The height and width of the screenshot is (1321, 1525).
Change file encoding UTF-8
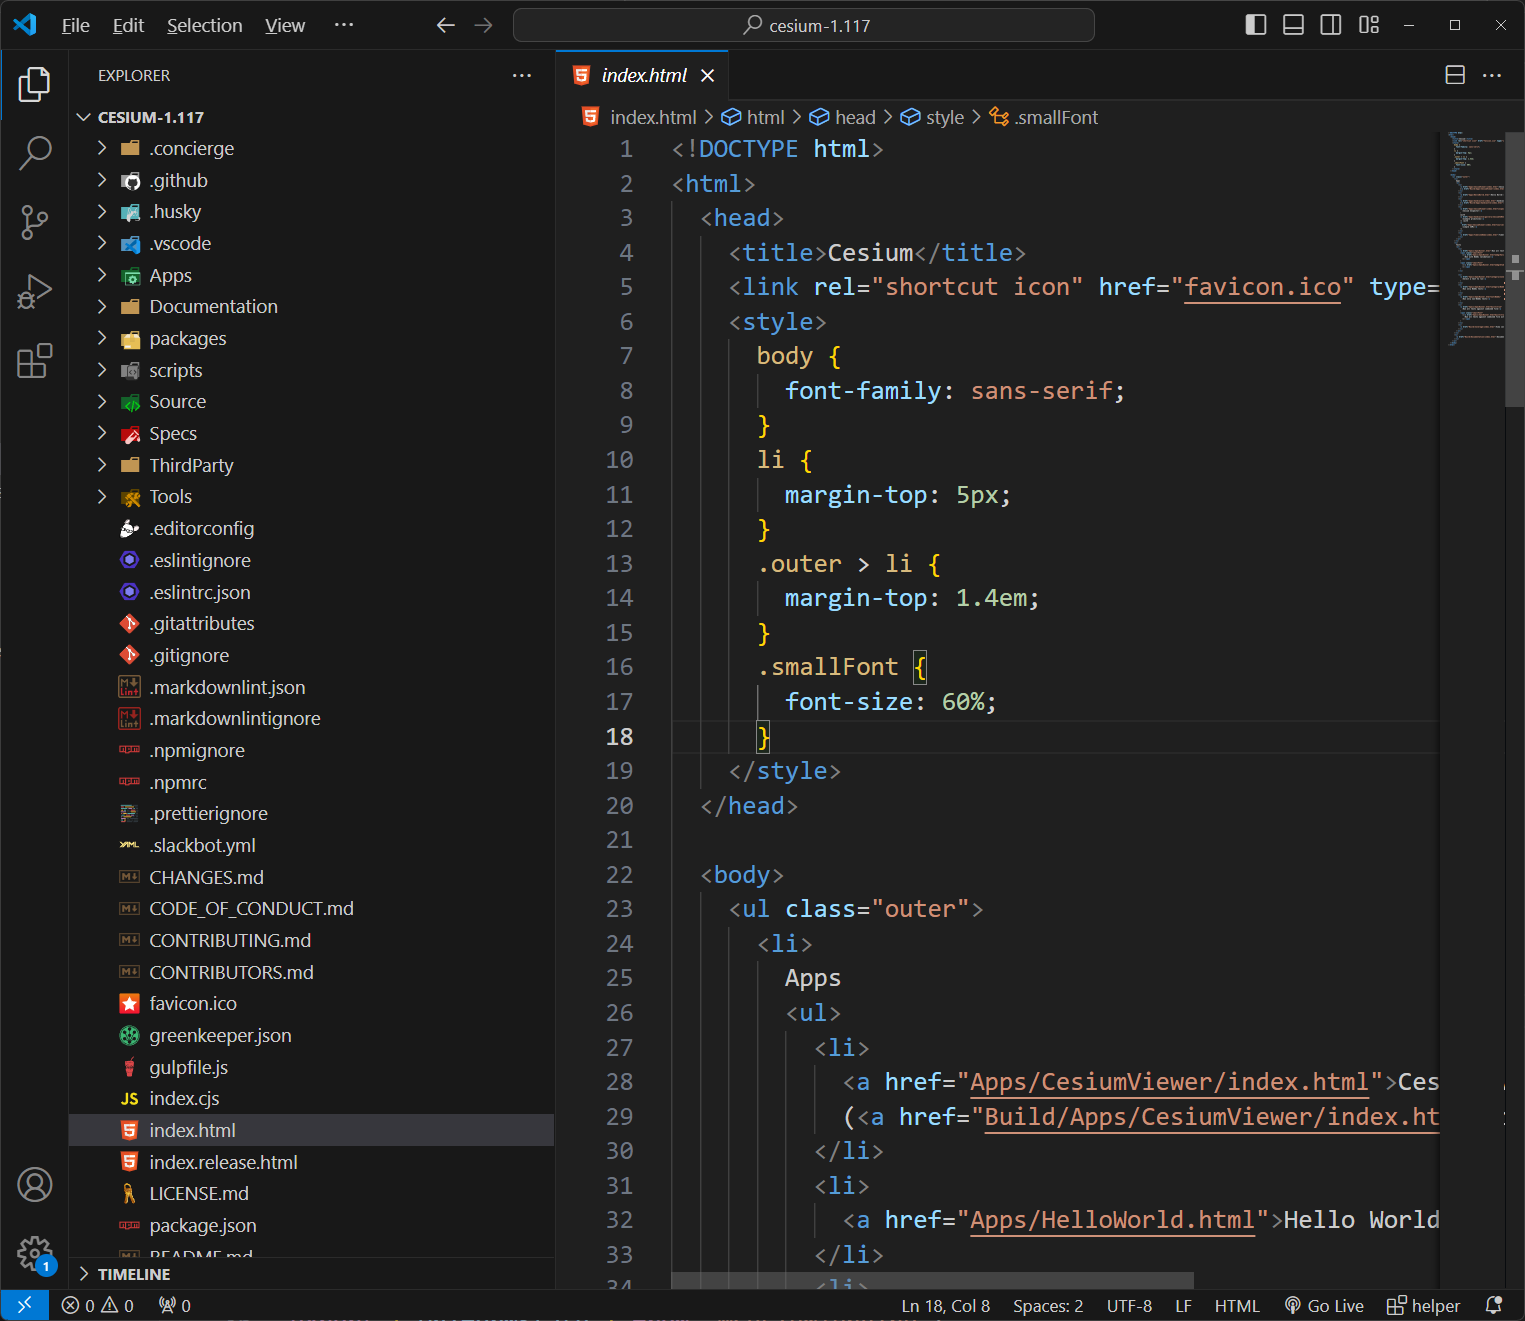pos(1129,1305)
